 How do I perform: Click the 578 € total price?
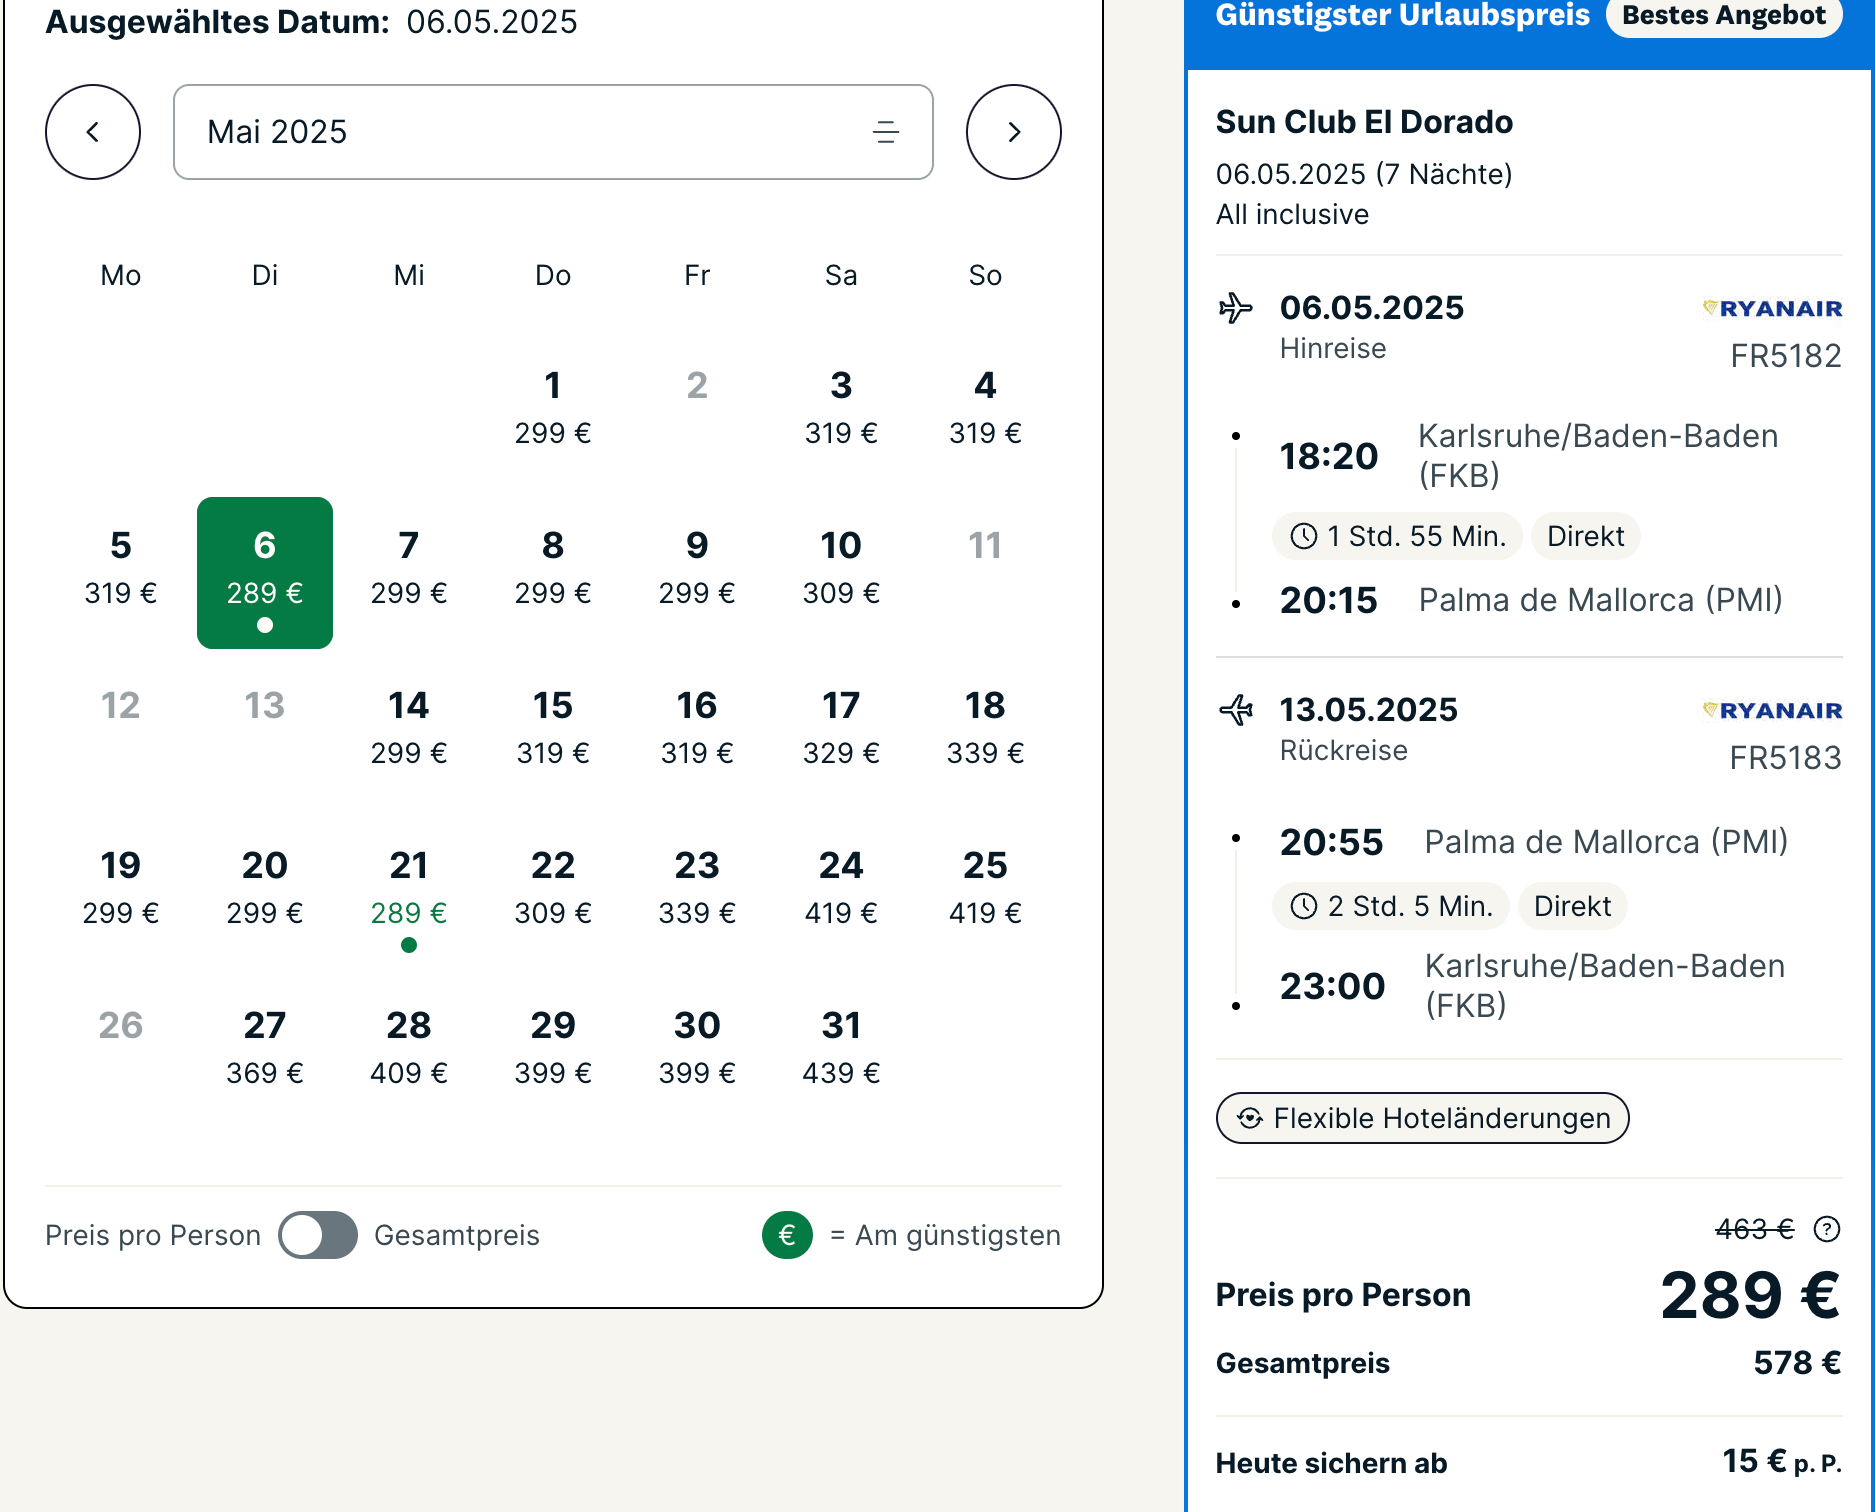(1797, 1363)
